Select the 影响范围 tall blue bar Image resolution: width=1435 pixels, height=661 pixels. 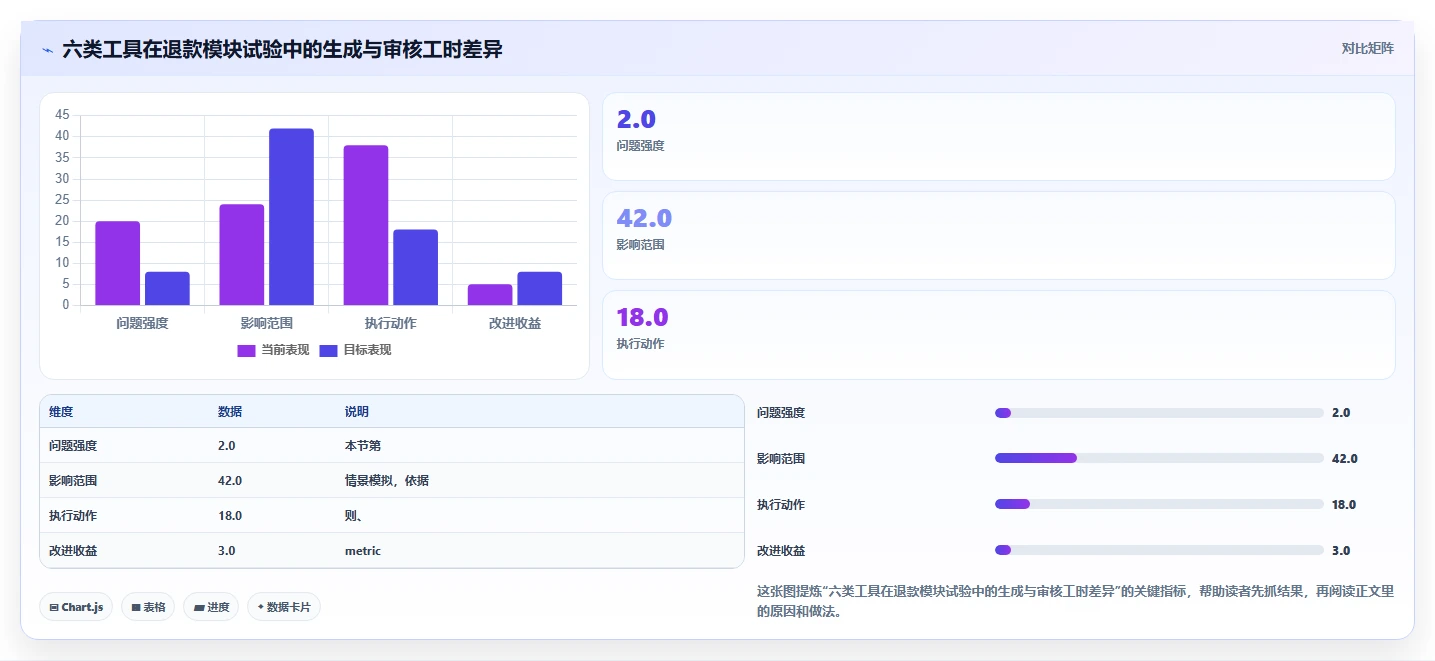[x=291, y=217]
